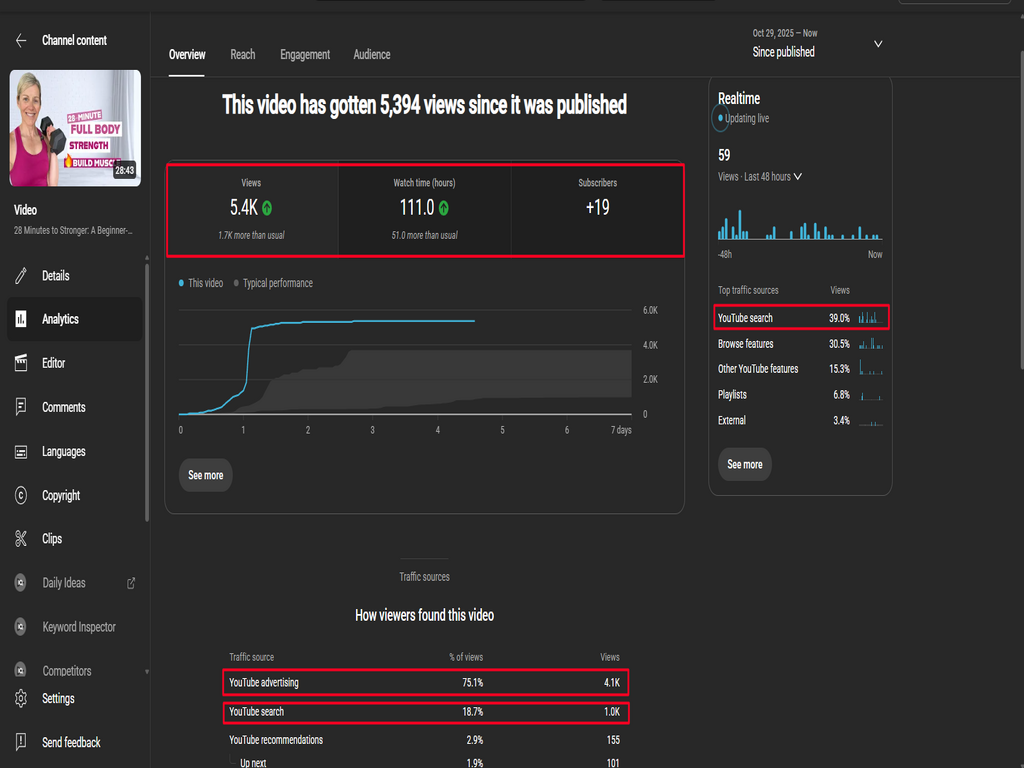The image size is (1024, 768).
Task: Open the Send feedback link
Action: pos(71,743)
